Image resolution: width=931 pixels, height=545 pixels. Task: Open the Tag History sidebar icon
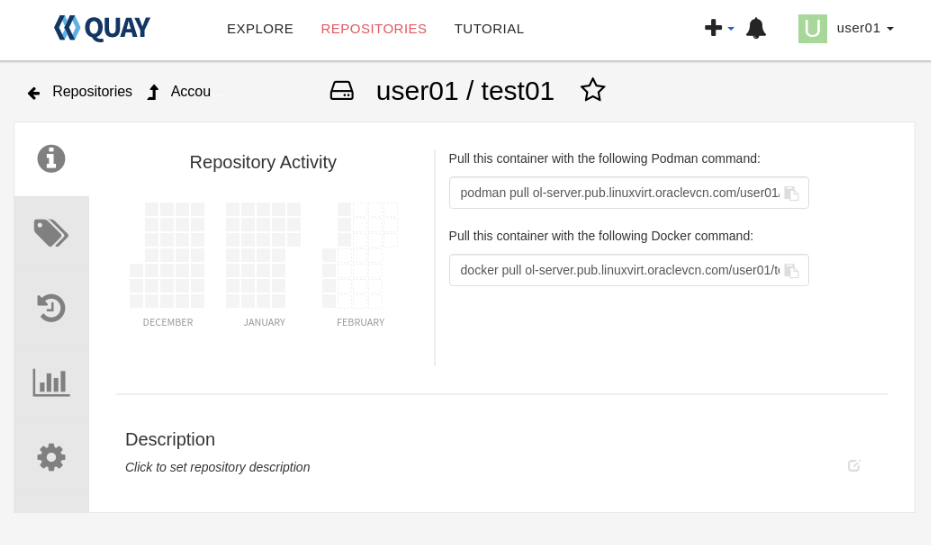click(x=51, y=308)
